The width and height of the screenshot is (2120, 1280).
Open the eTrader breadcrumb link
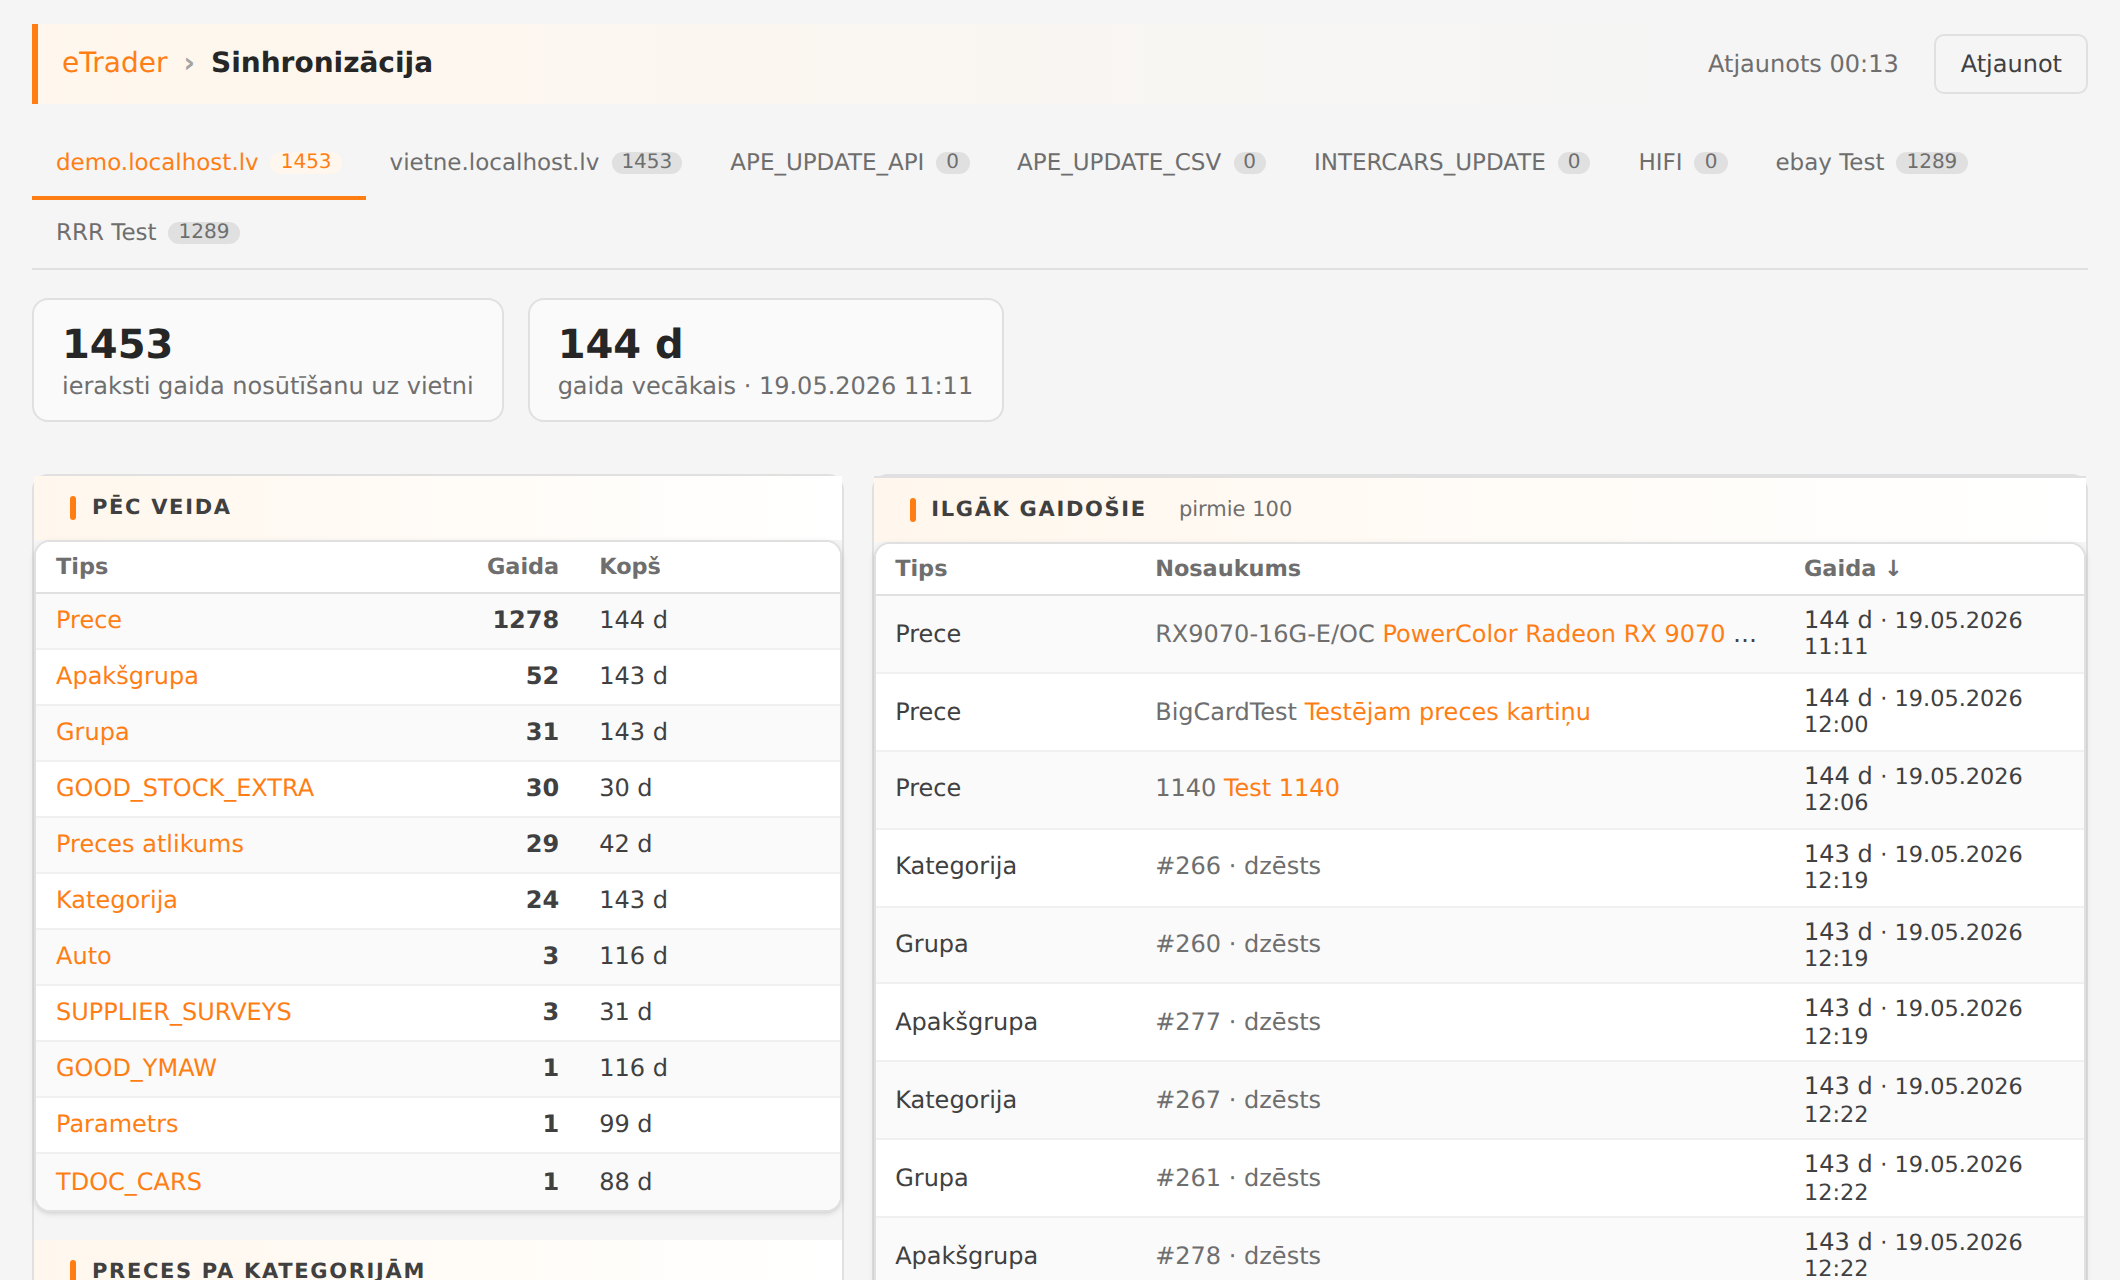tap(114, 63)
